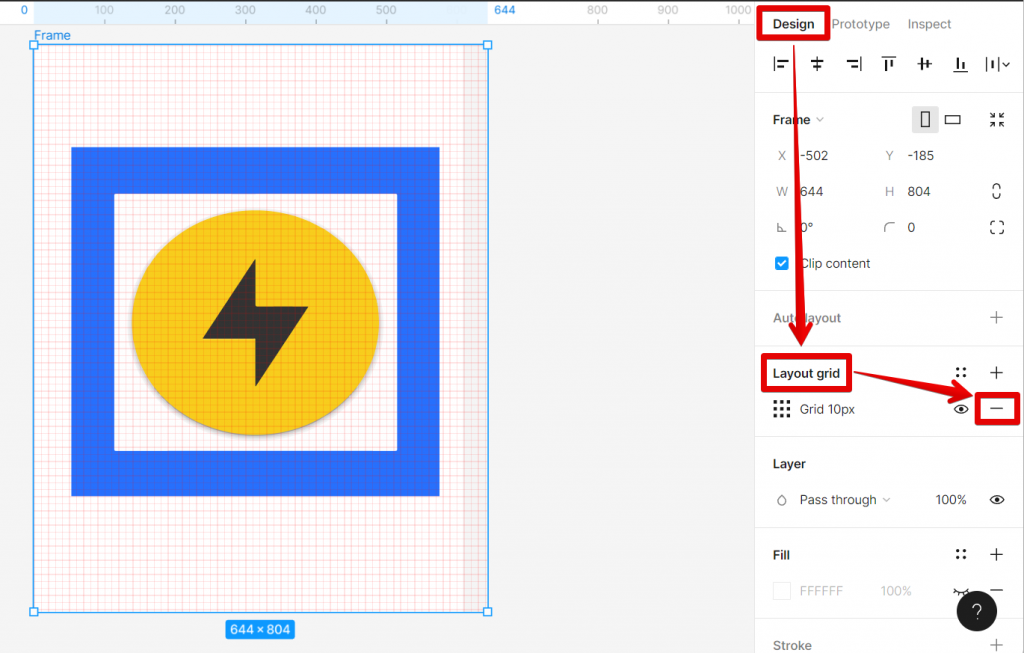
Task: Switch to the Prototype tab
Action: tap(860, 24)
